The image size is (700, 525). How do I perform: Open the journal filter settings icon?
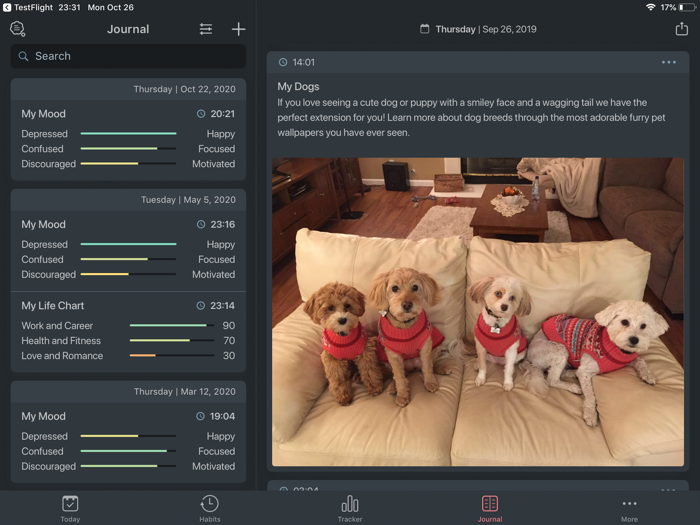tap(206, 29)
